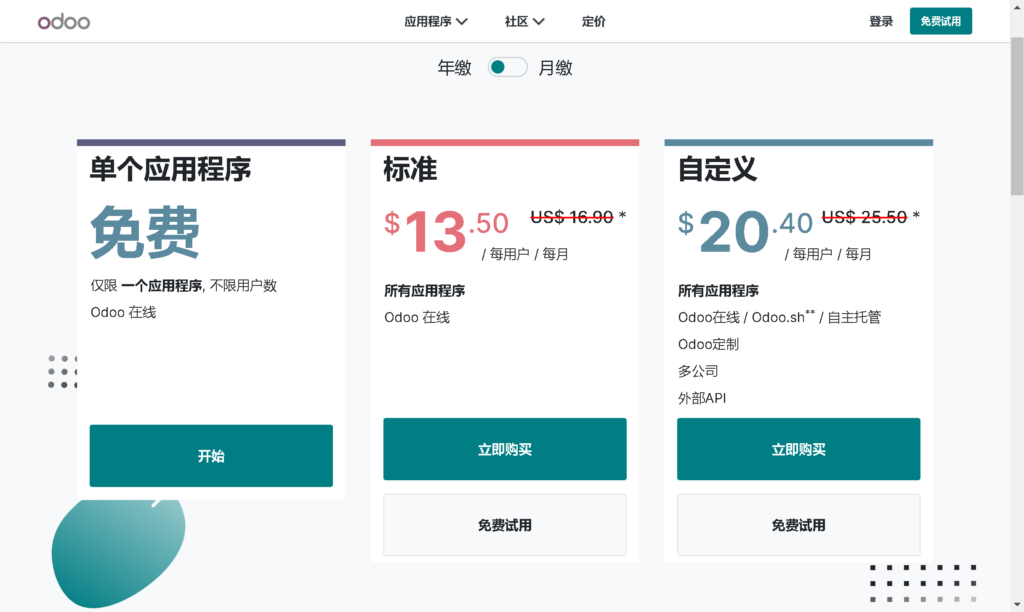This screenshot has height=612, width=1024.
Task: Click 立即购买 on the 自定义 plan
Action: pyautogui.click(x=799, y=449)
